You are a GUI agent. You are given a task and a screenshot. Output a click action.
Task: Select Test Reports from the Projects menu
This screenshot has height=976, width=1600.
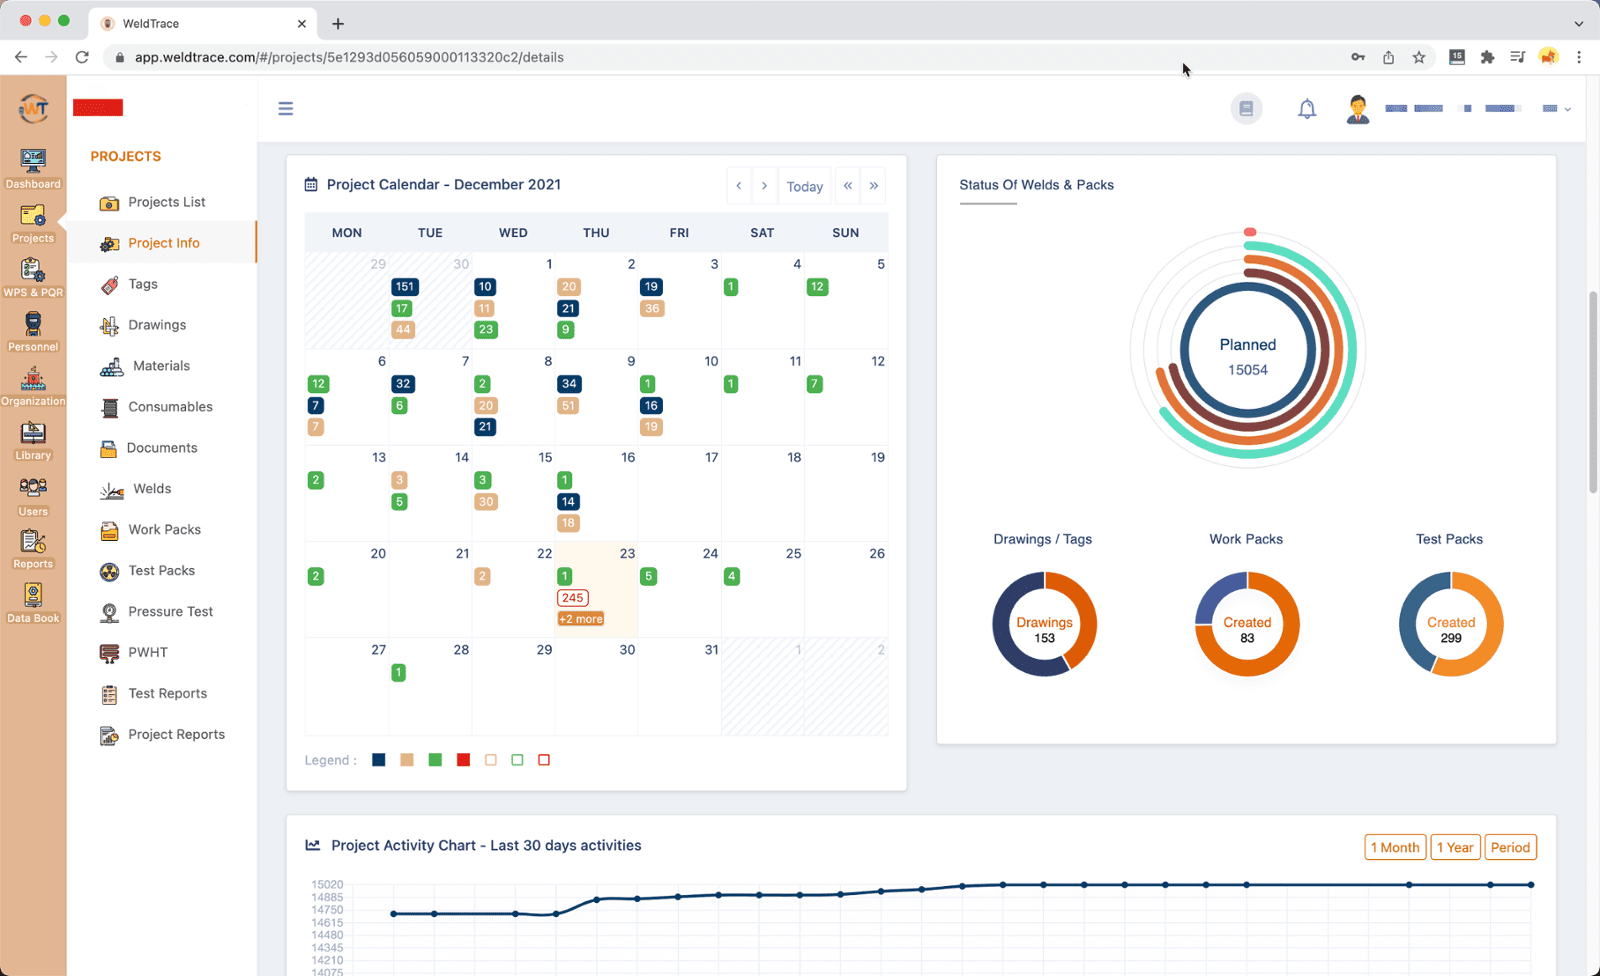click(x=167, y=693)
